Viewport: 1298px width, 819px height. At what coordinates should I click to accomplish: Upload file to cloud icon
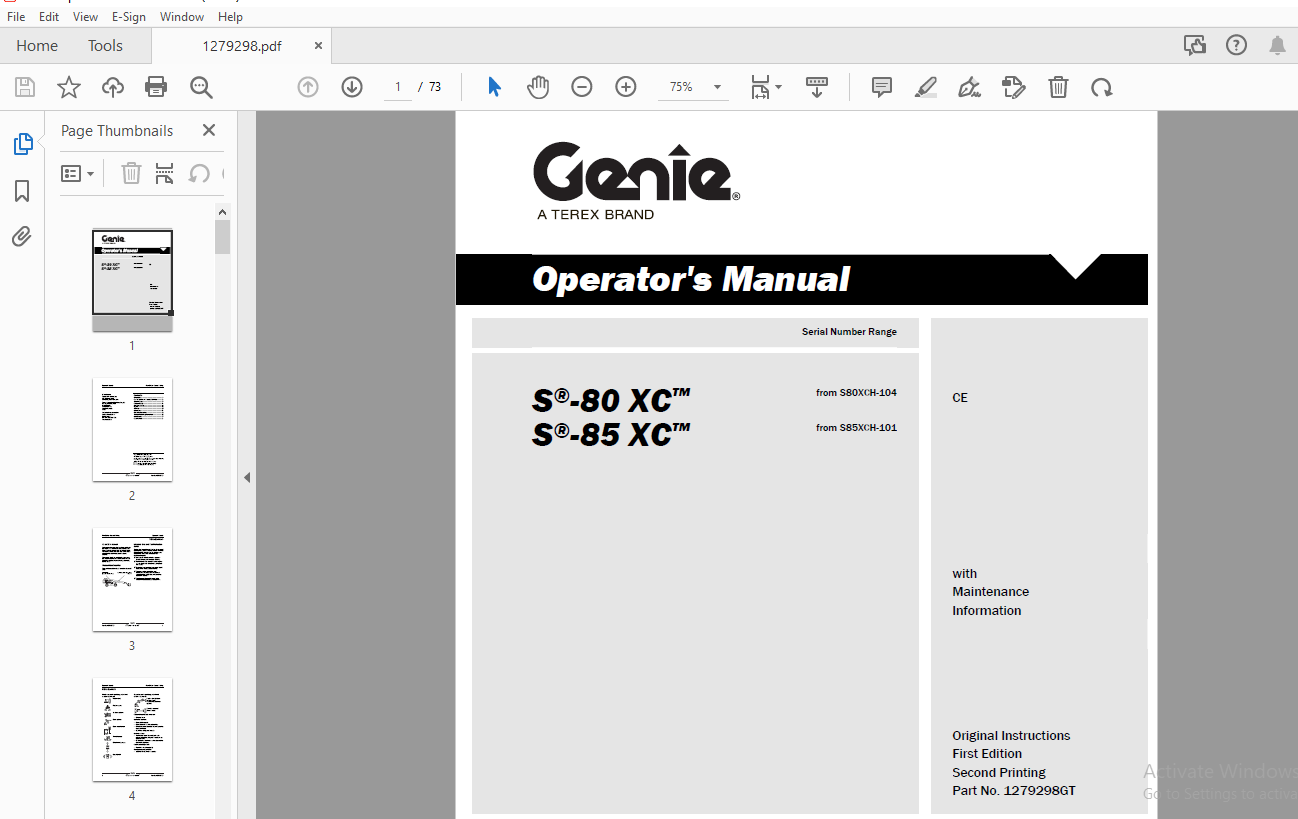(x=113, y=87)
